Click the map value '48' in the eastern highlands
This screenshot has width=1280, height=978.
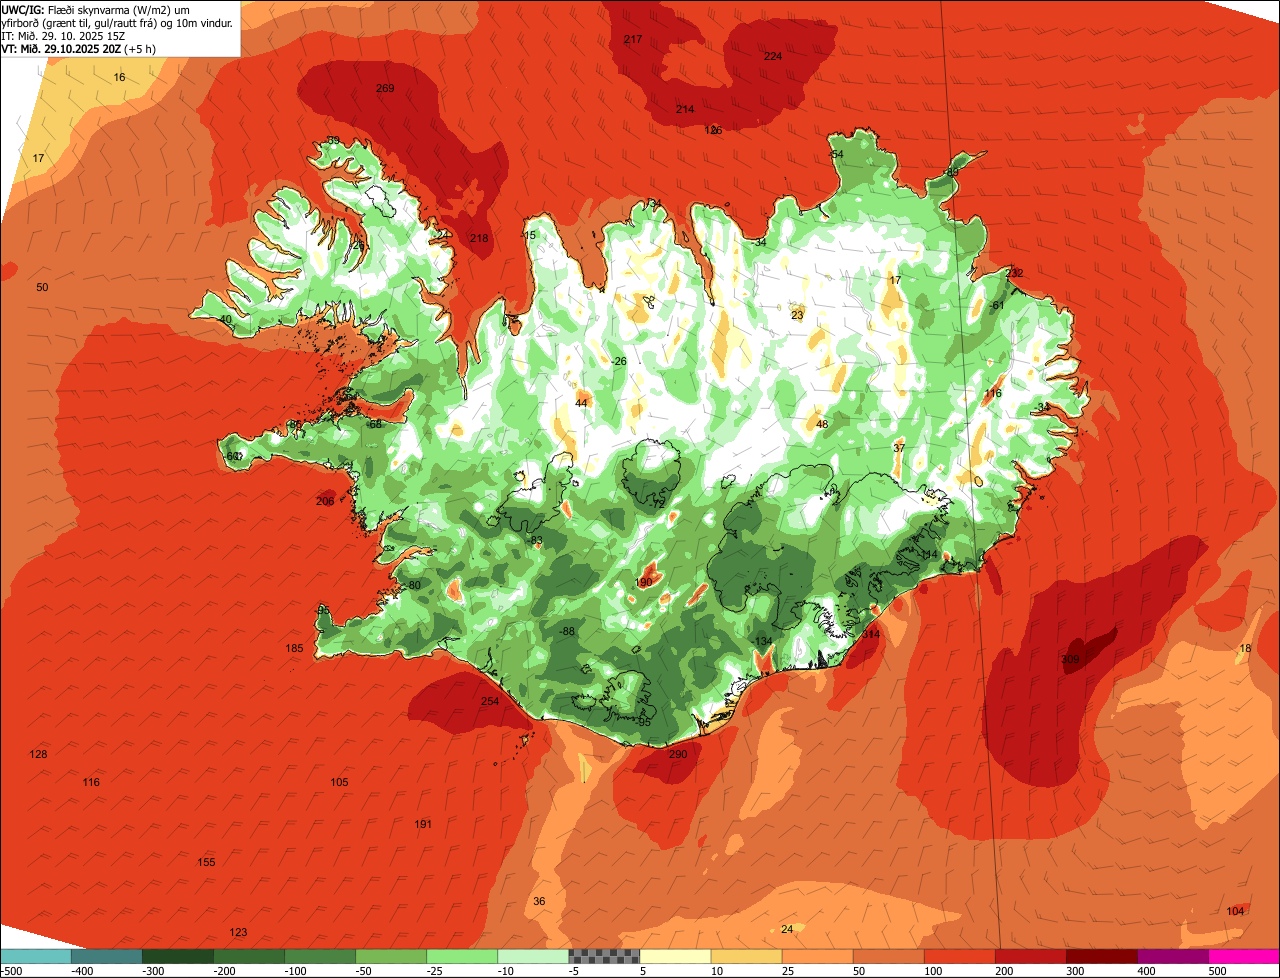pos(822,424)
